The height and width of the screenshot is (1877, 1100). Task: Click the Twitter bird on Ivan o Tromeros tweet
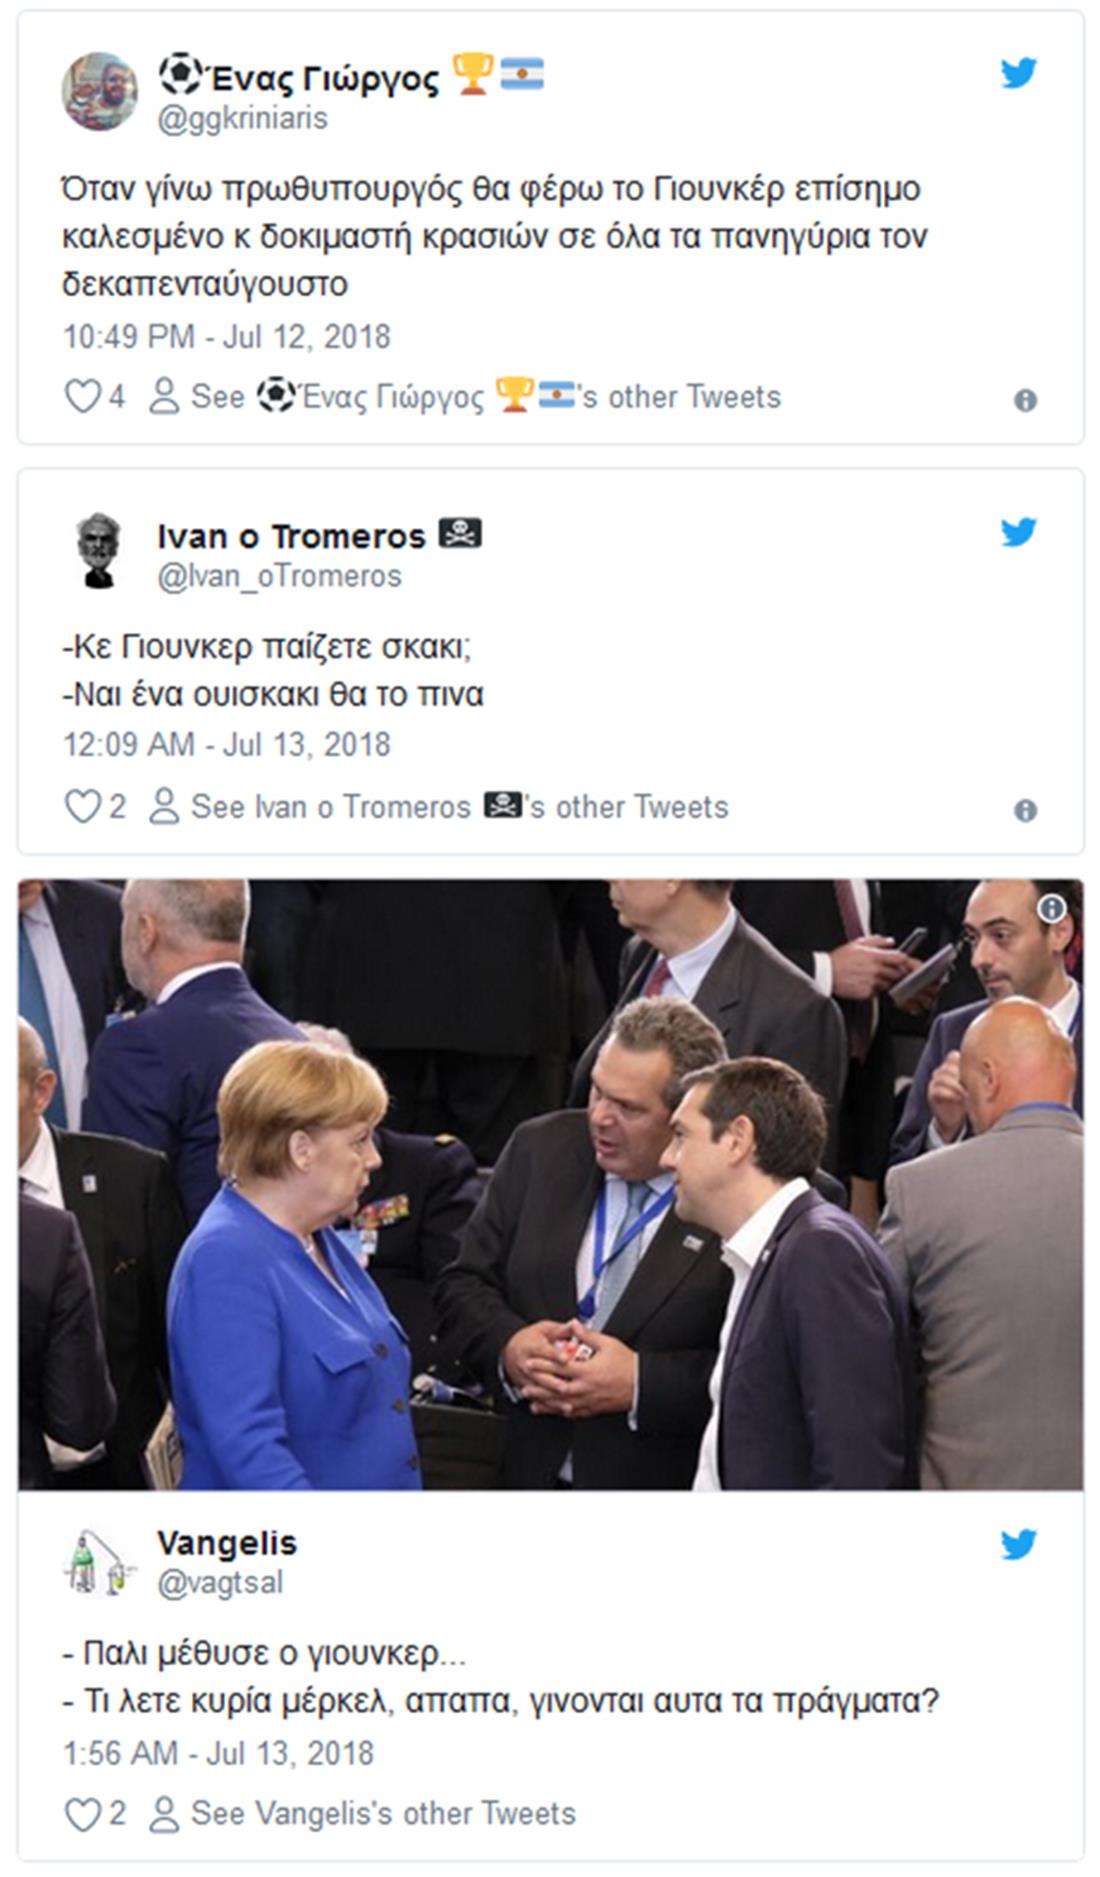[1018, 532]
